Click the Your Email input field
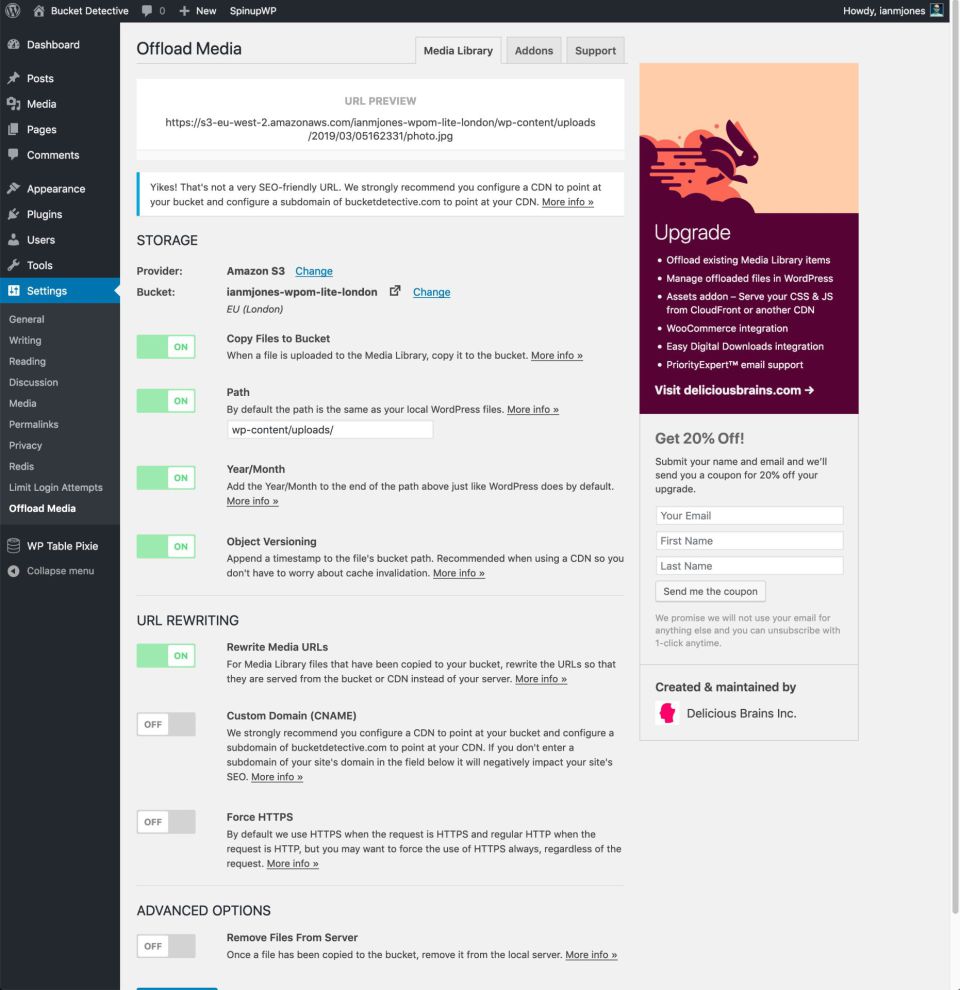 (749, 516)
